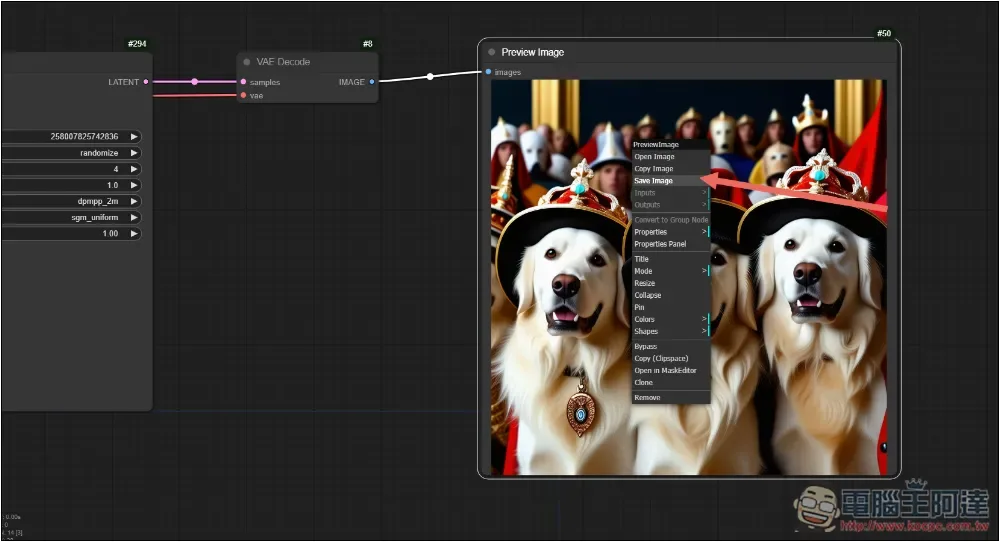1000x542 pixels.
Task: Expand the Outputs submenu
Action: click(x=671, y=205)
